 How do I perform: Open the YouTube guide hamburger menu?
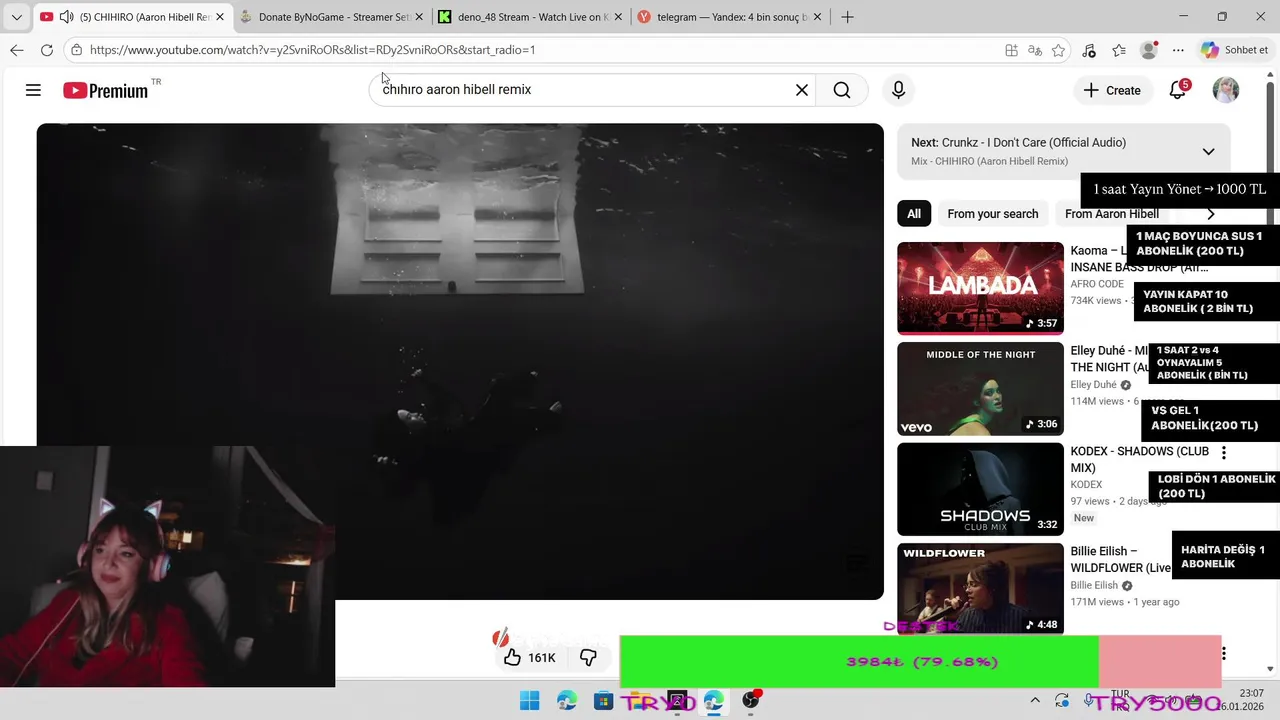[x=33, y=90]
